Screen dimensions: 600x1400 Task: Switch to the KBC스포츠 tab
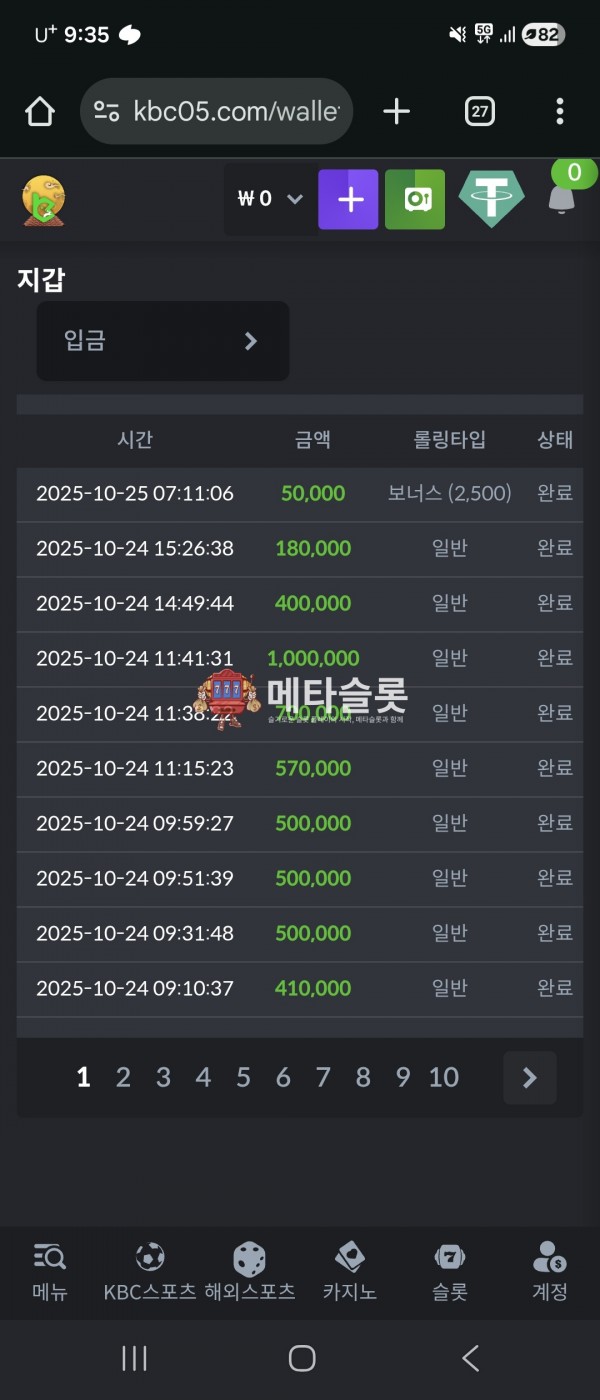tap(150, 1272)
